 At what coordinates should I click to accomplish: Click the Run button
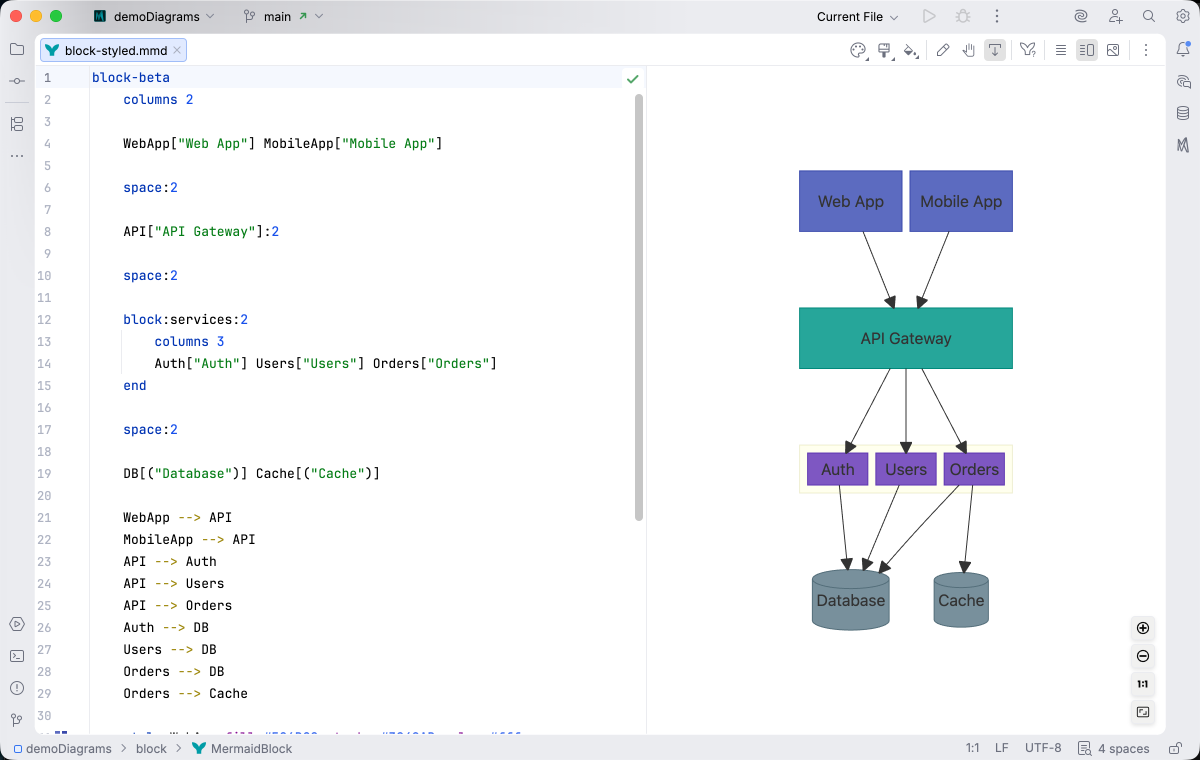(x=929, y=16)
